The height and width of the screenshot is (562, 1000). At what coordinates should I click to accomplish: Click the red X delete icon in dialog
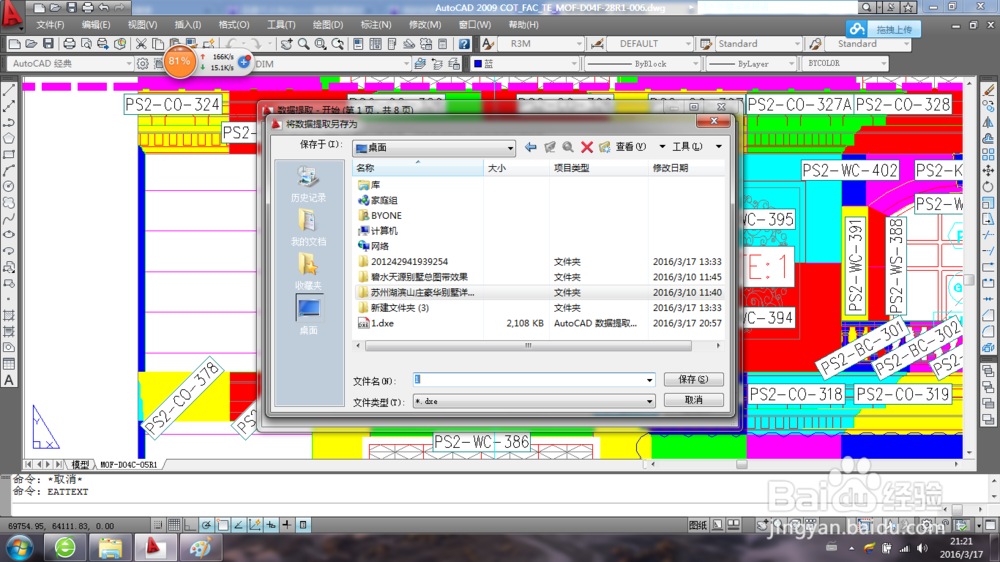[x=587, y=147]
